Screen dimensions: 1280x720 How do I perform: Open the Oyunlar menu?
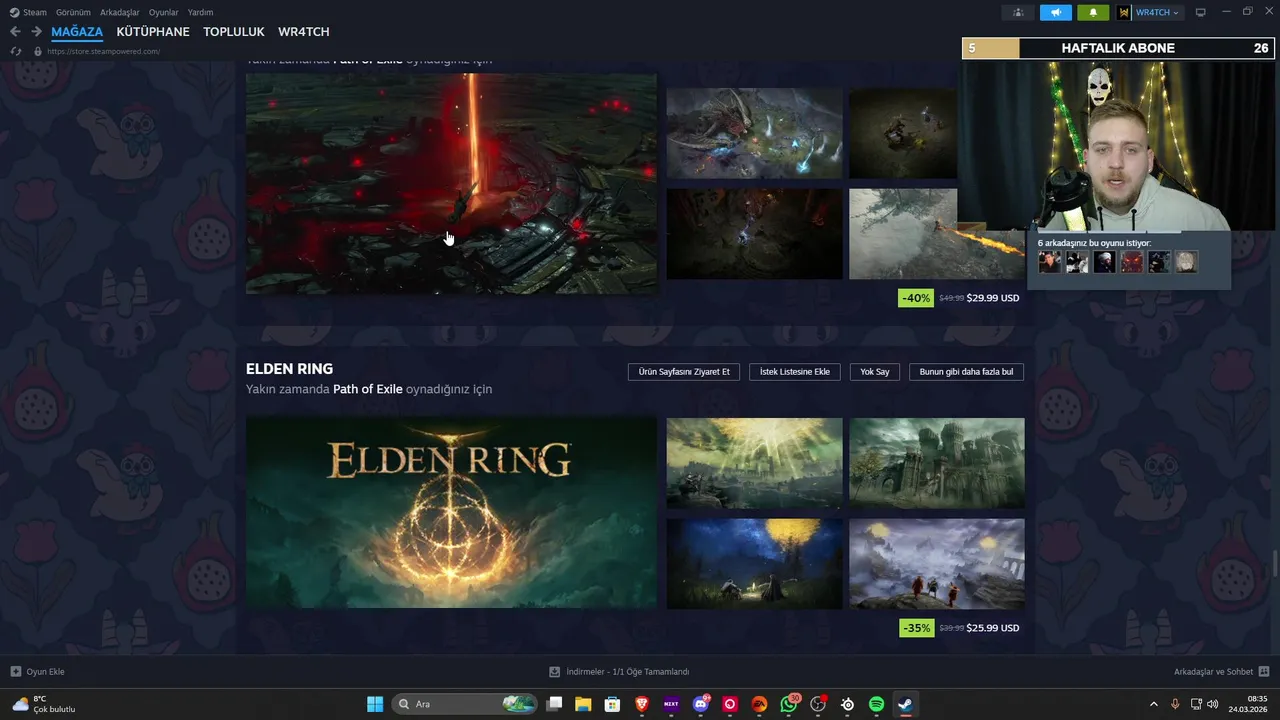tap(164, 12)
